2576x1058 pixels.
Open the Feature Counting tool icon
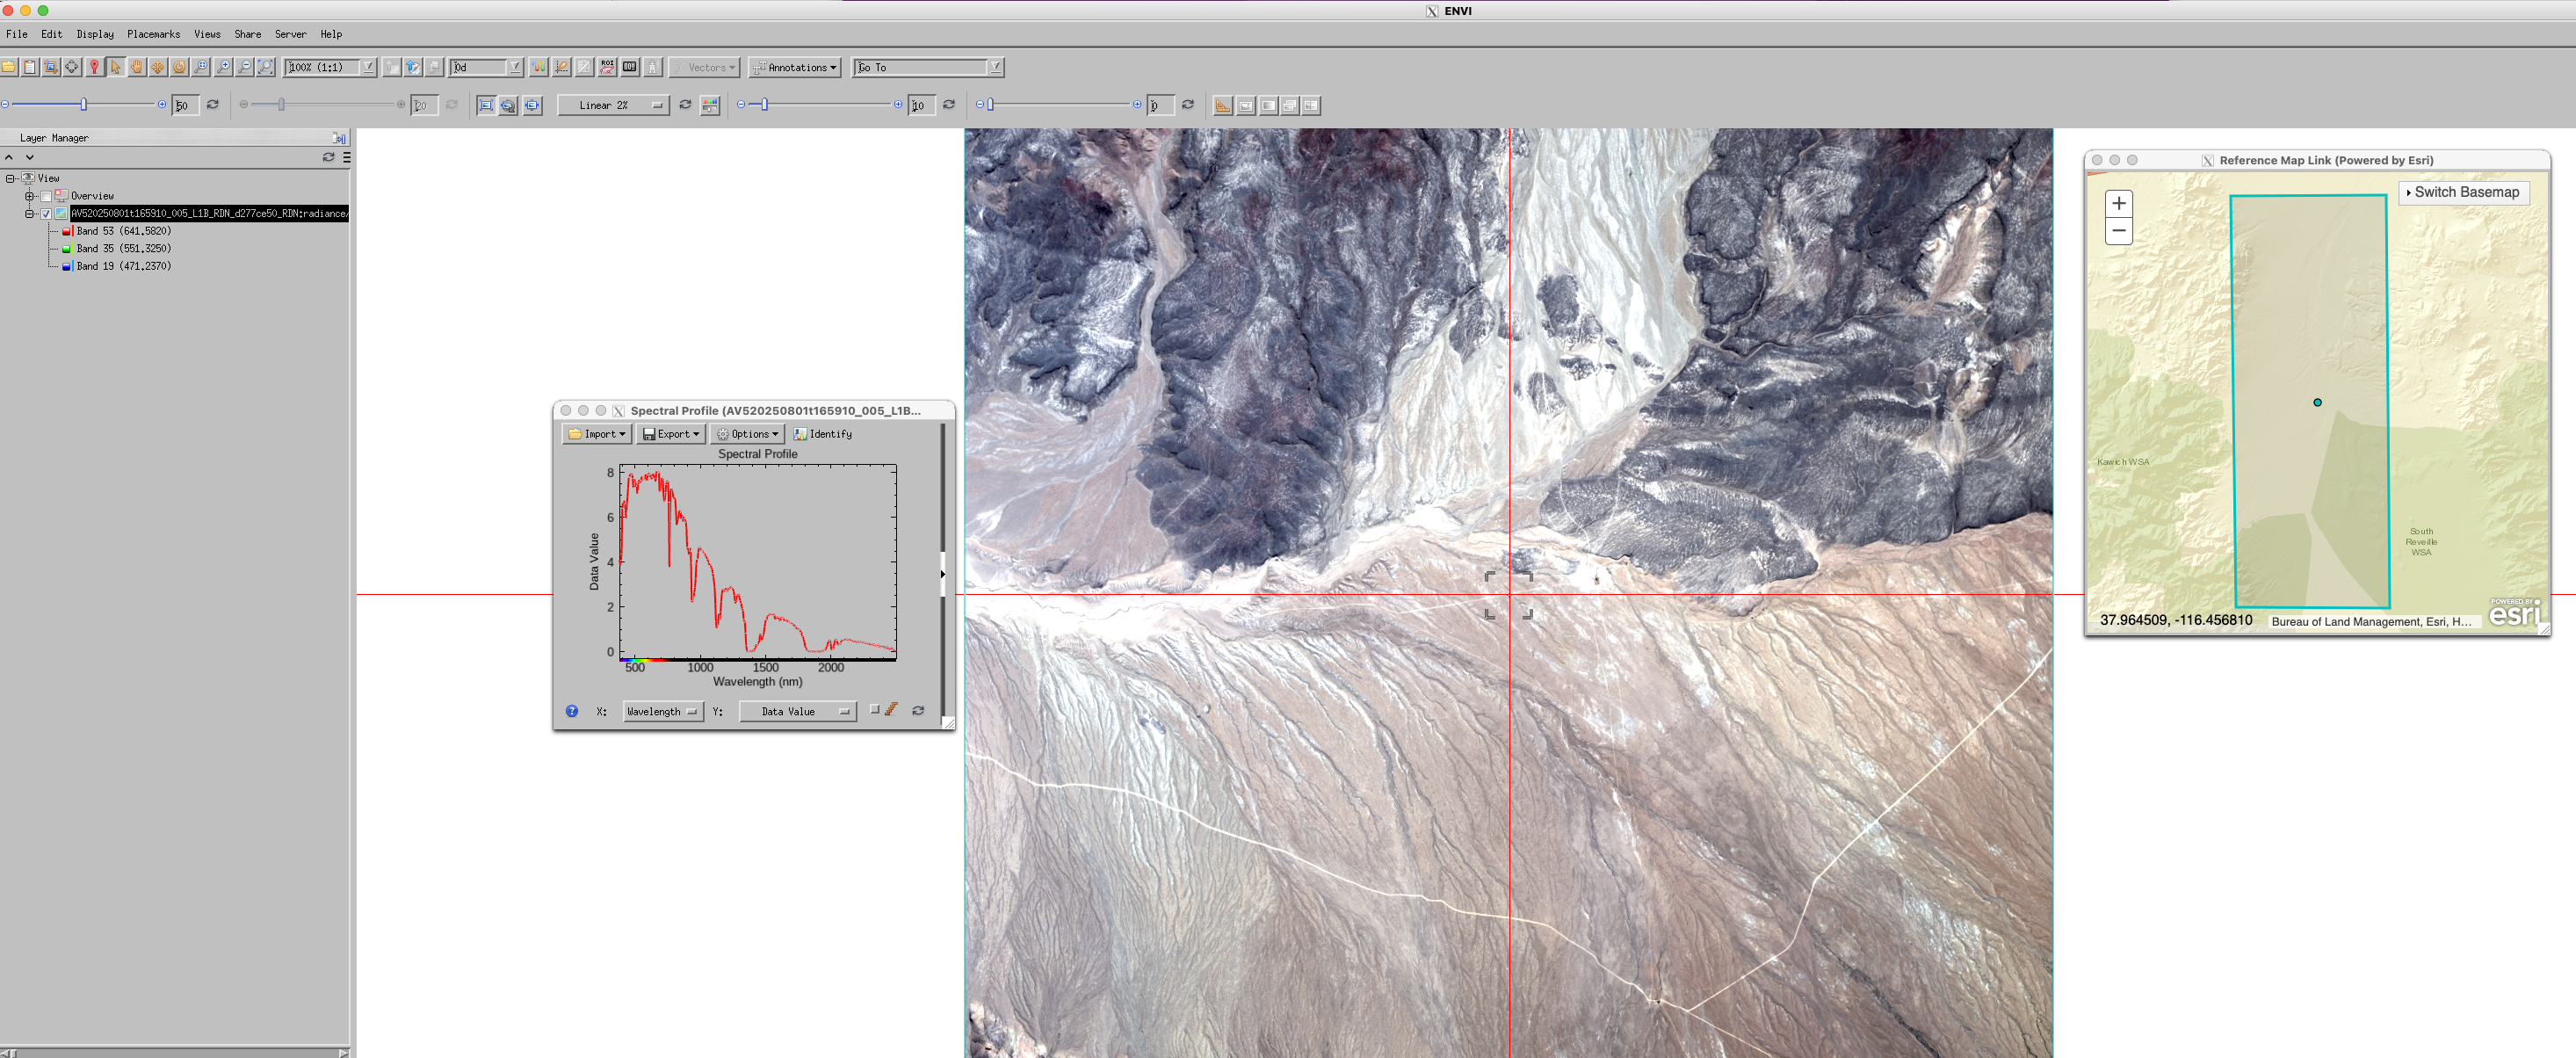[630, 67]
